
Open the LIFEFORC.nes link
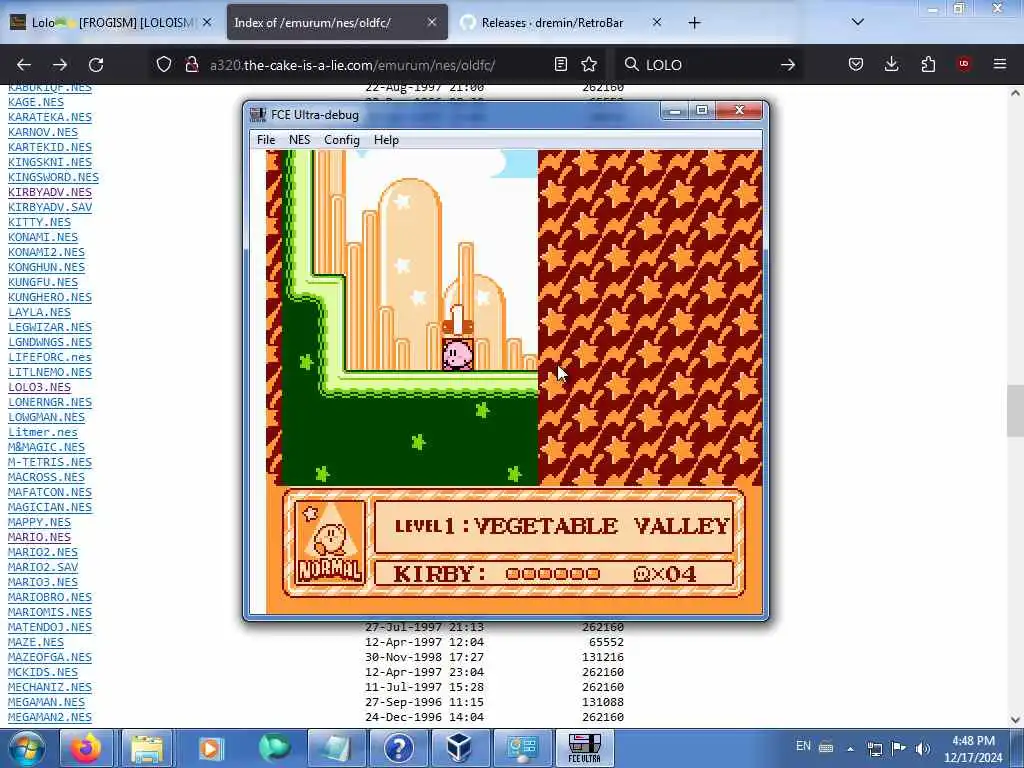50,357
